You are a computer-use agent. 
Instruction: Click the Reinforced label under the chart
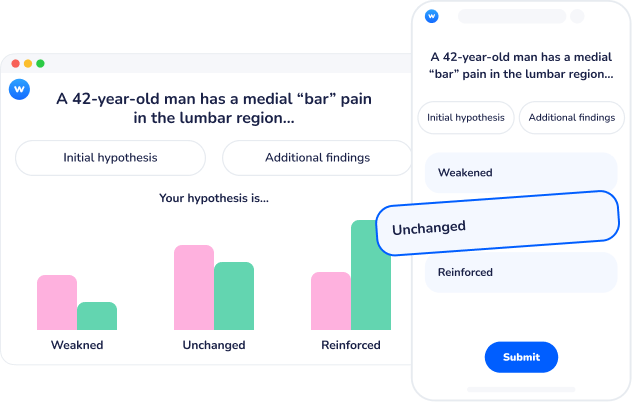[x=351, y=345]
